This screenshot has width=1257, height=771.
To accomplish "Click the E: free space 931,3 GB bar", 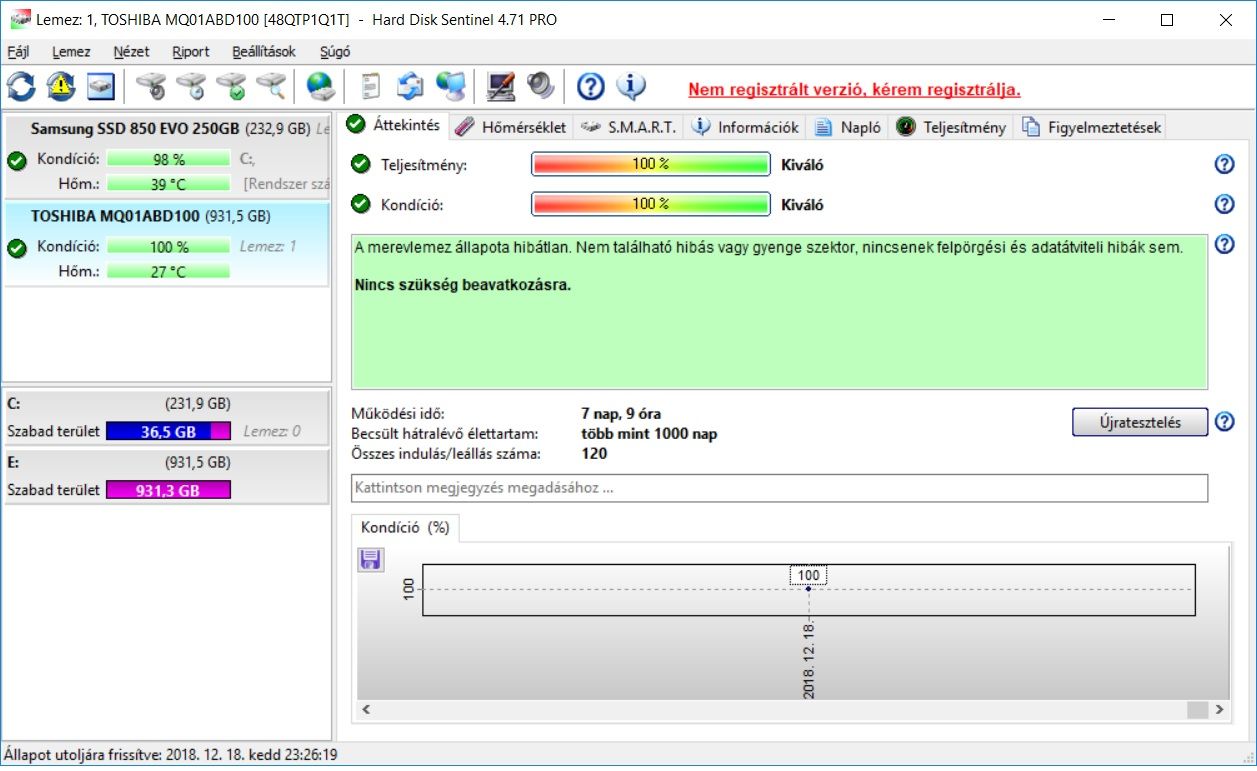I will point(168,490).
